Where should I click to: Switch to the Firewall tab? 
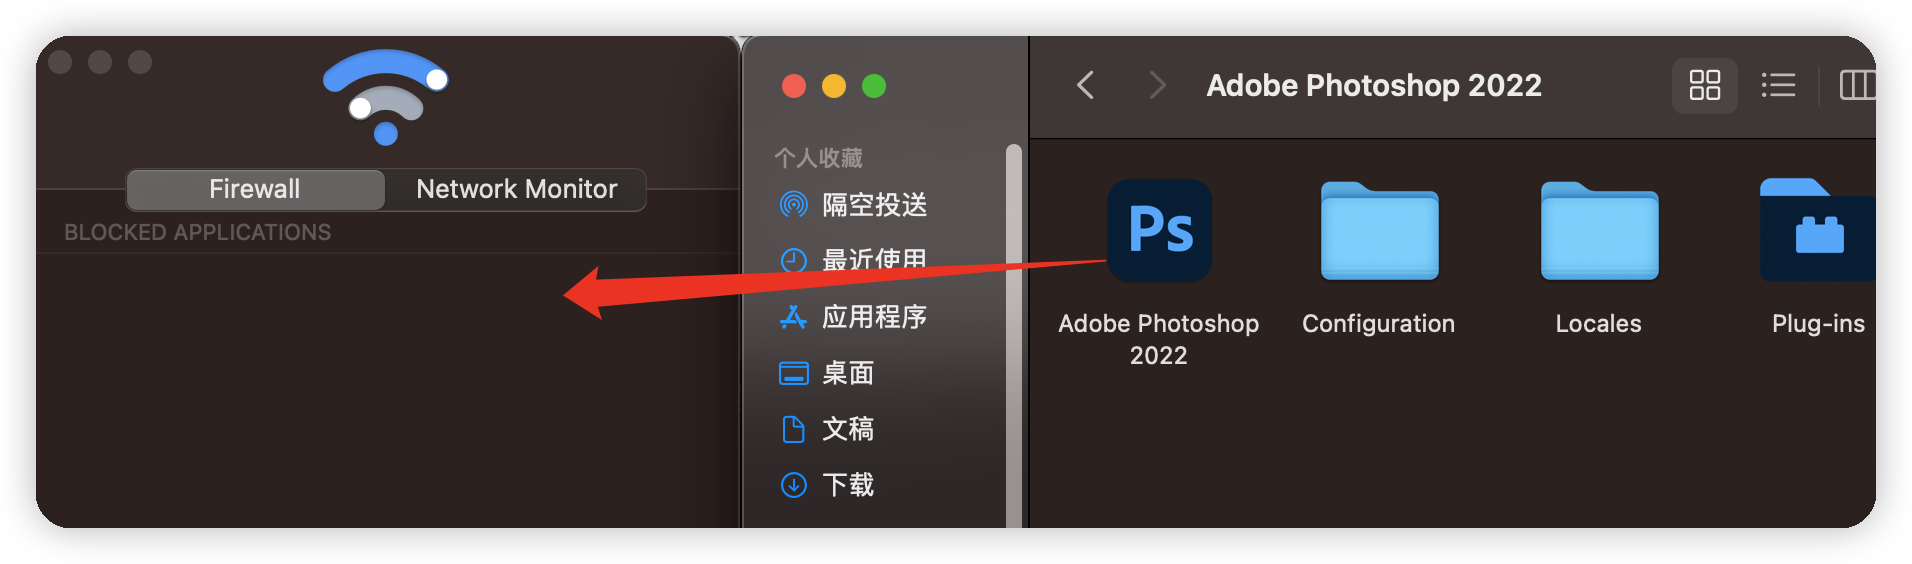pos(255,189)
